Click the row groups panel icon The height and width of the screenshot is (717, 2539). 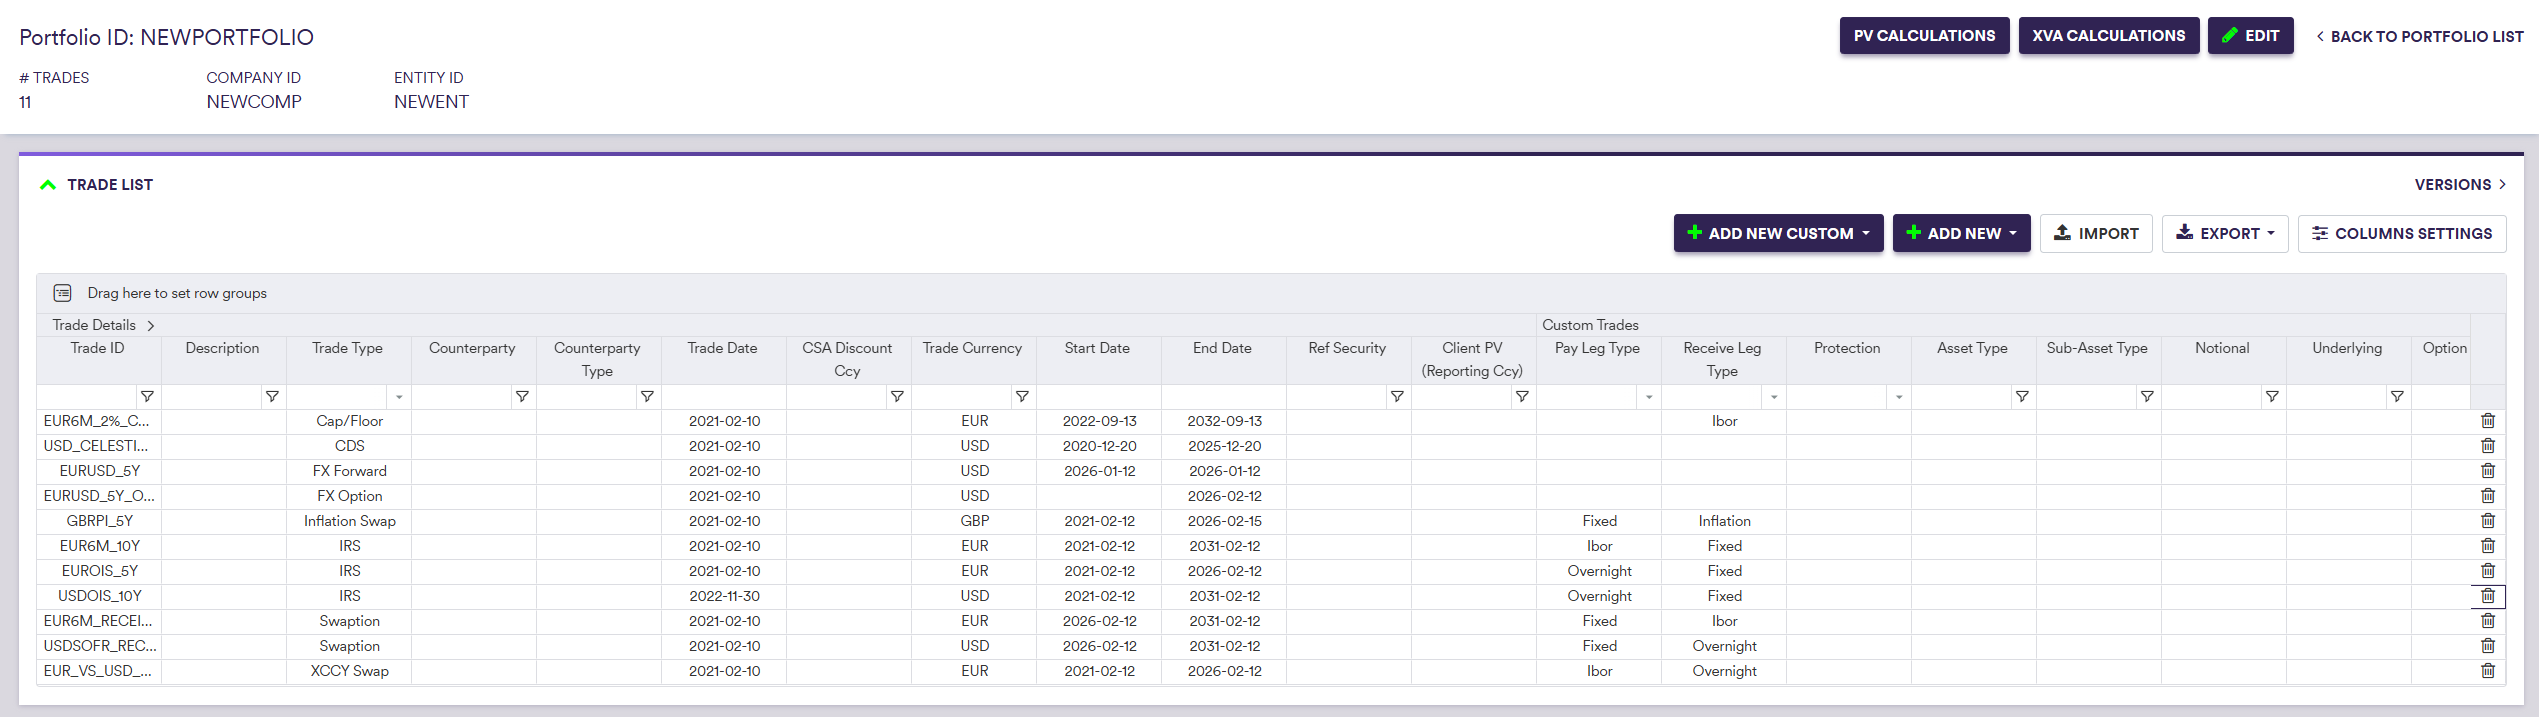(62, 293)
